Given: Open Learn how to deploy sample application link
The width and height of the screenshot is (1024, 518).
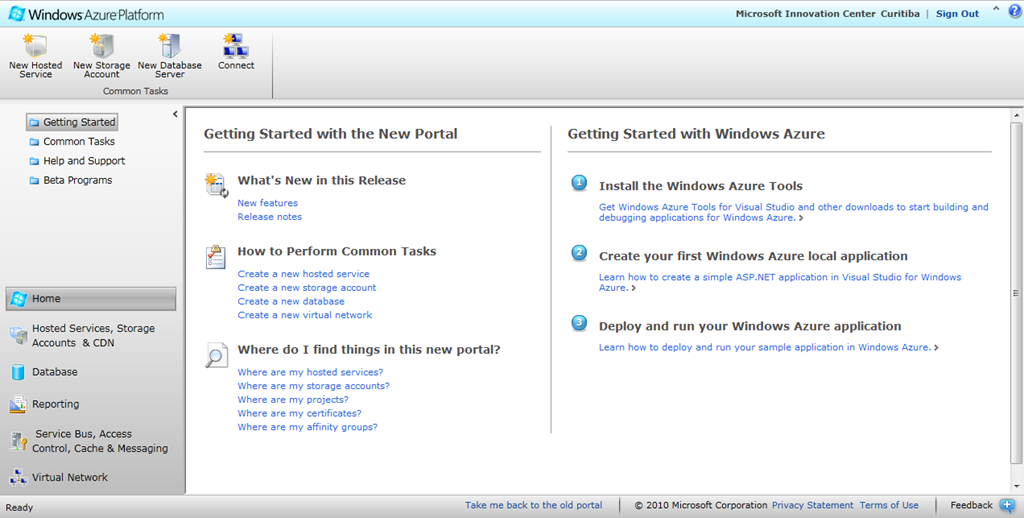Looking at the screenshot, I should tap(769, 348).
